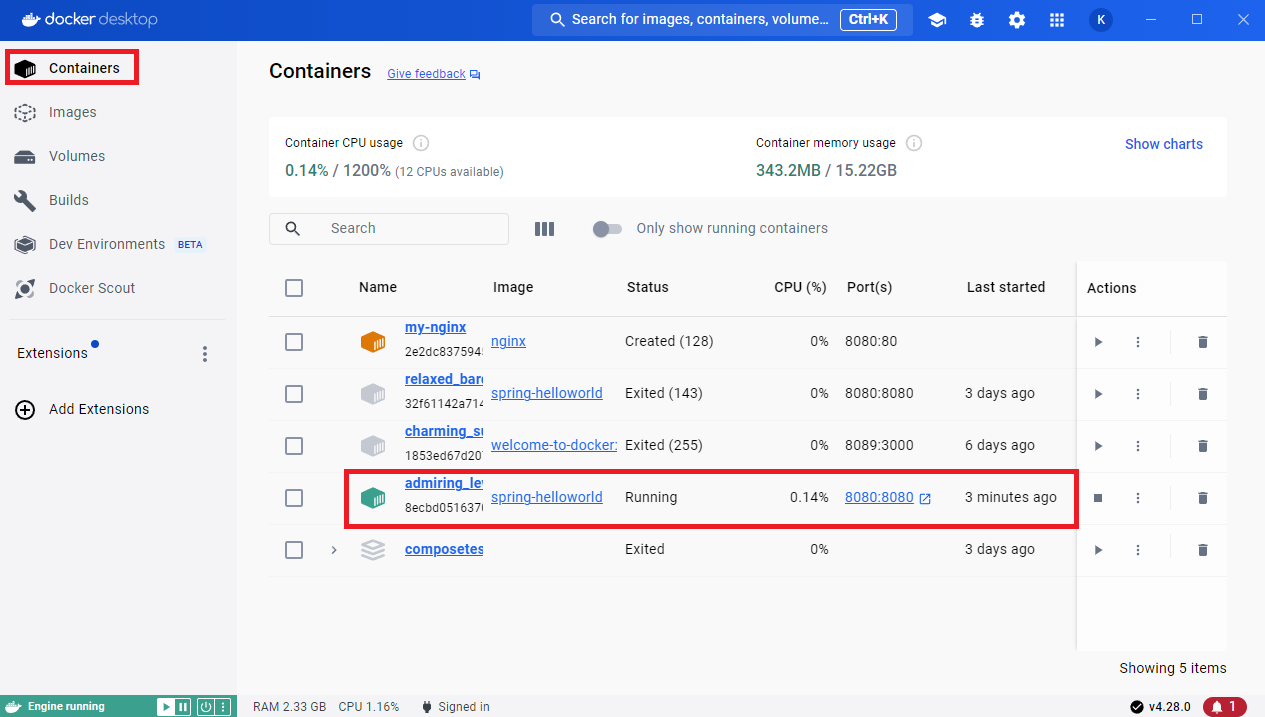The height and width of the screenshot is (717, 1265).
Task: Start the relaxed_bar container
Action: (1098, 394)
